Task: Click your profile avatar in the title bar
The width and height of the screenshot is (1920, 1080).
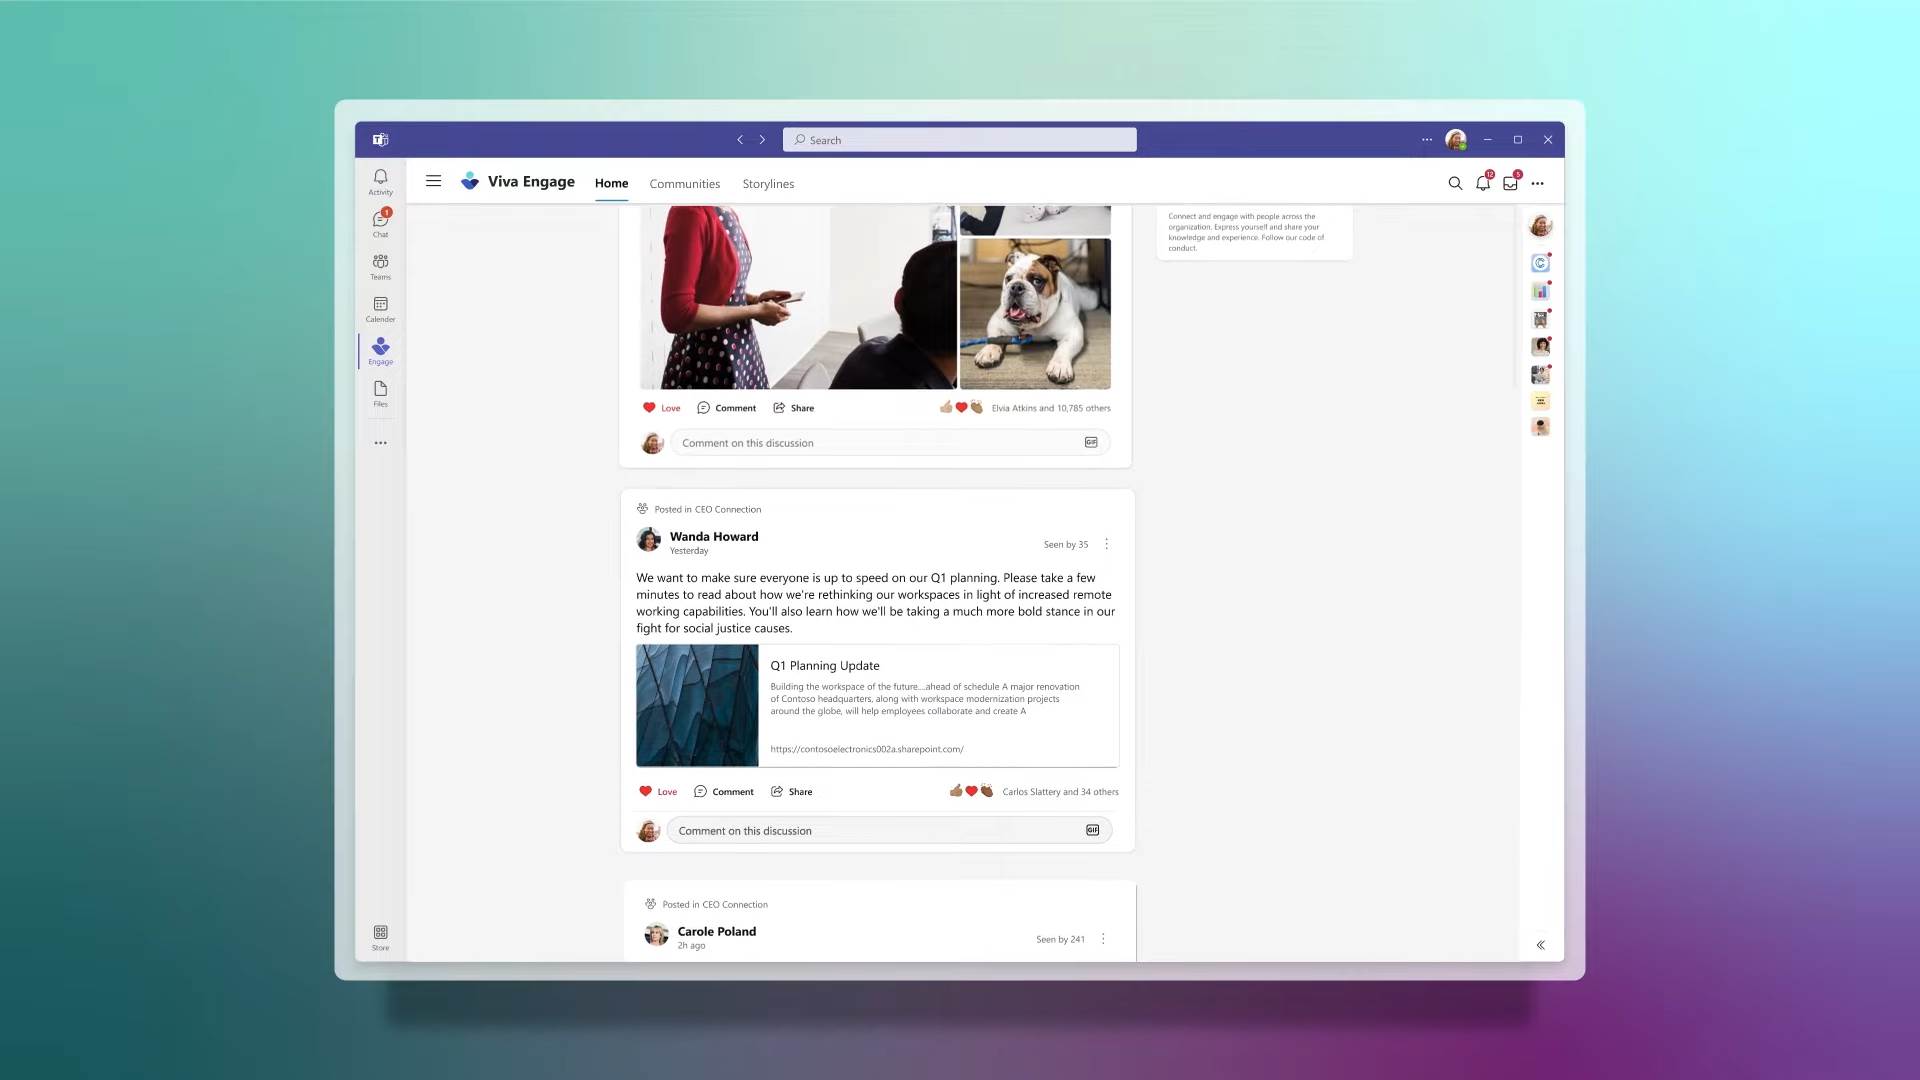Action: 1455,139
